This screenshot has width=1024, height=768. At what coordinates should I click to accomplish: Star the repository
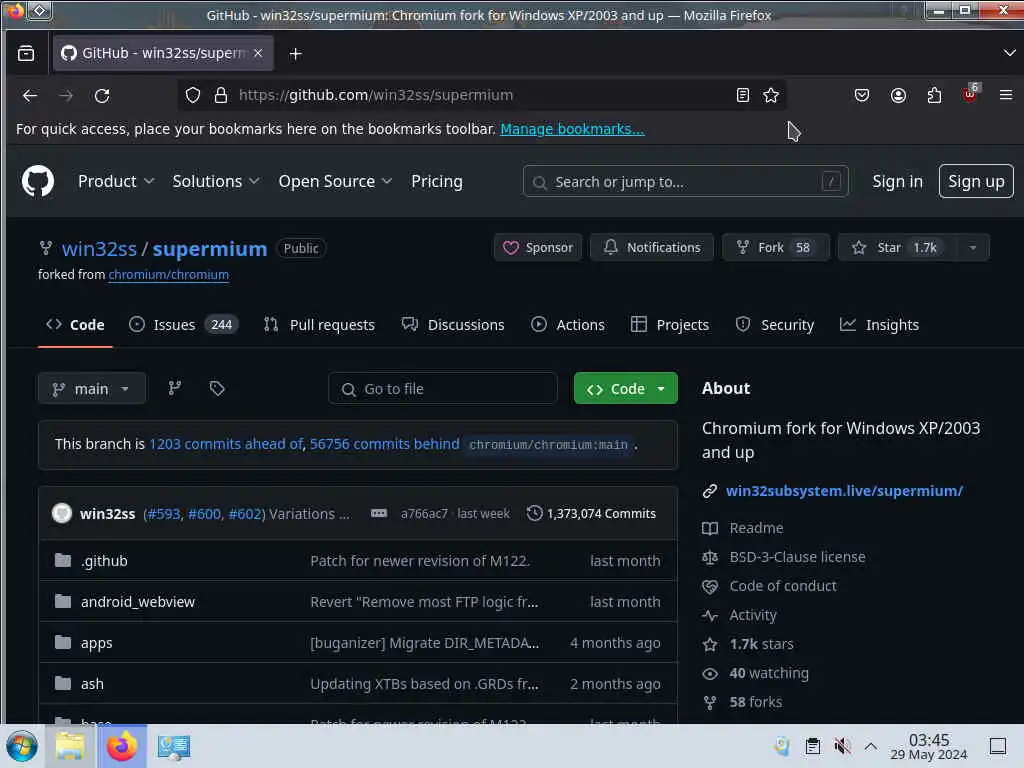point(897,248)
